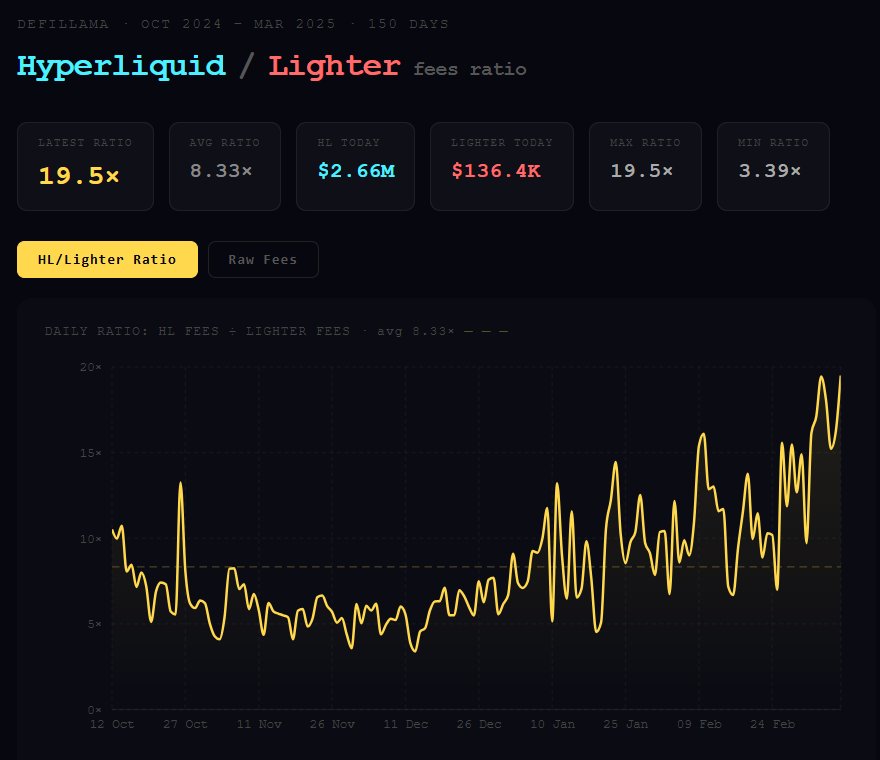Click the "24 Feb" x-axis label
This screenshot has height=760, width=880.
(x=773, y=725)
